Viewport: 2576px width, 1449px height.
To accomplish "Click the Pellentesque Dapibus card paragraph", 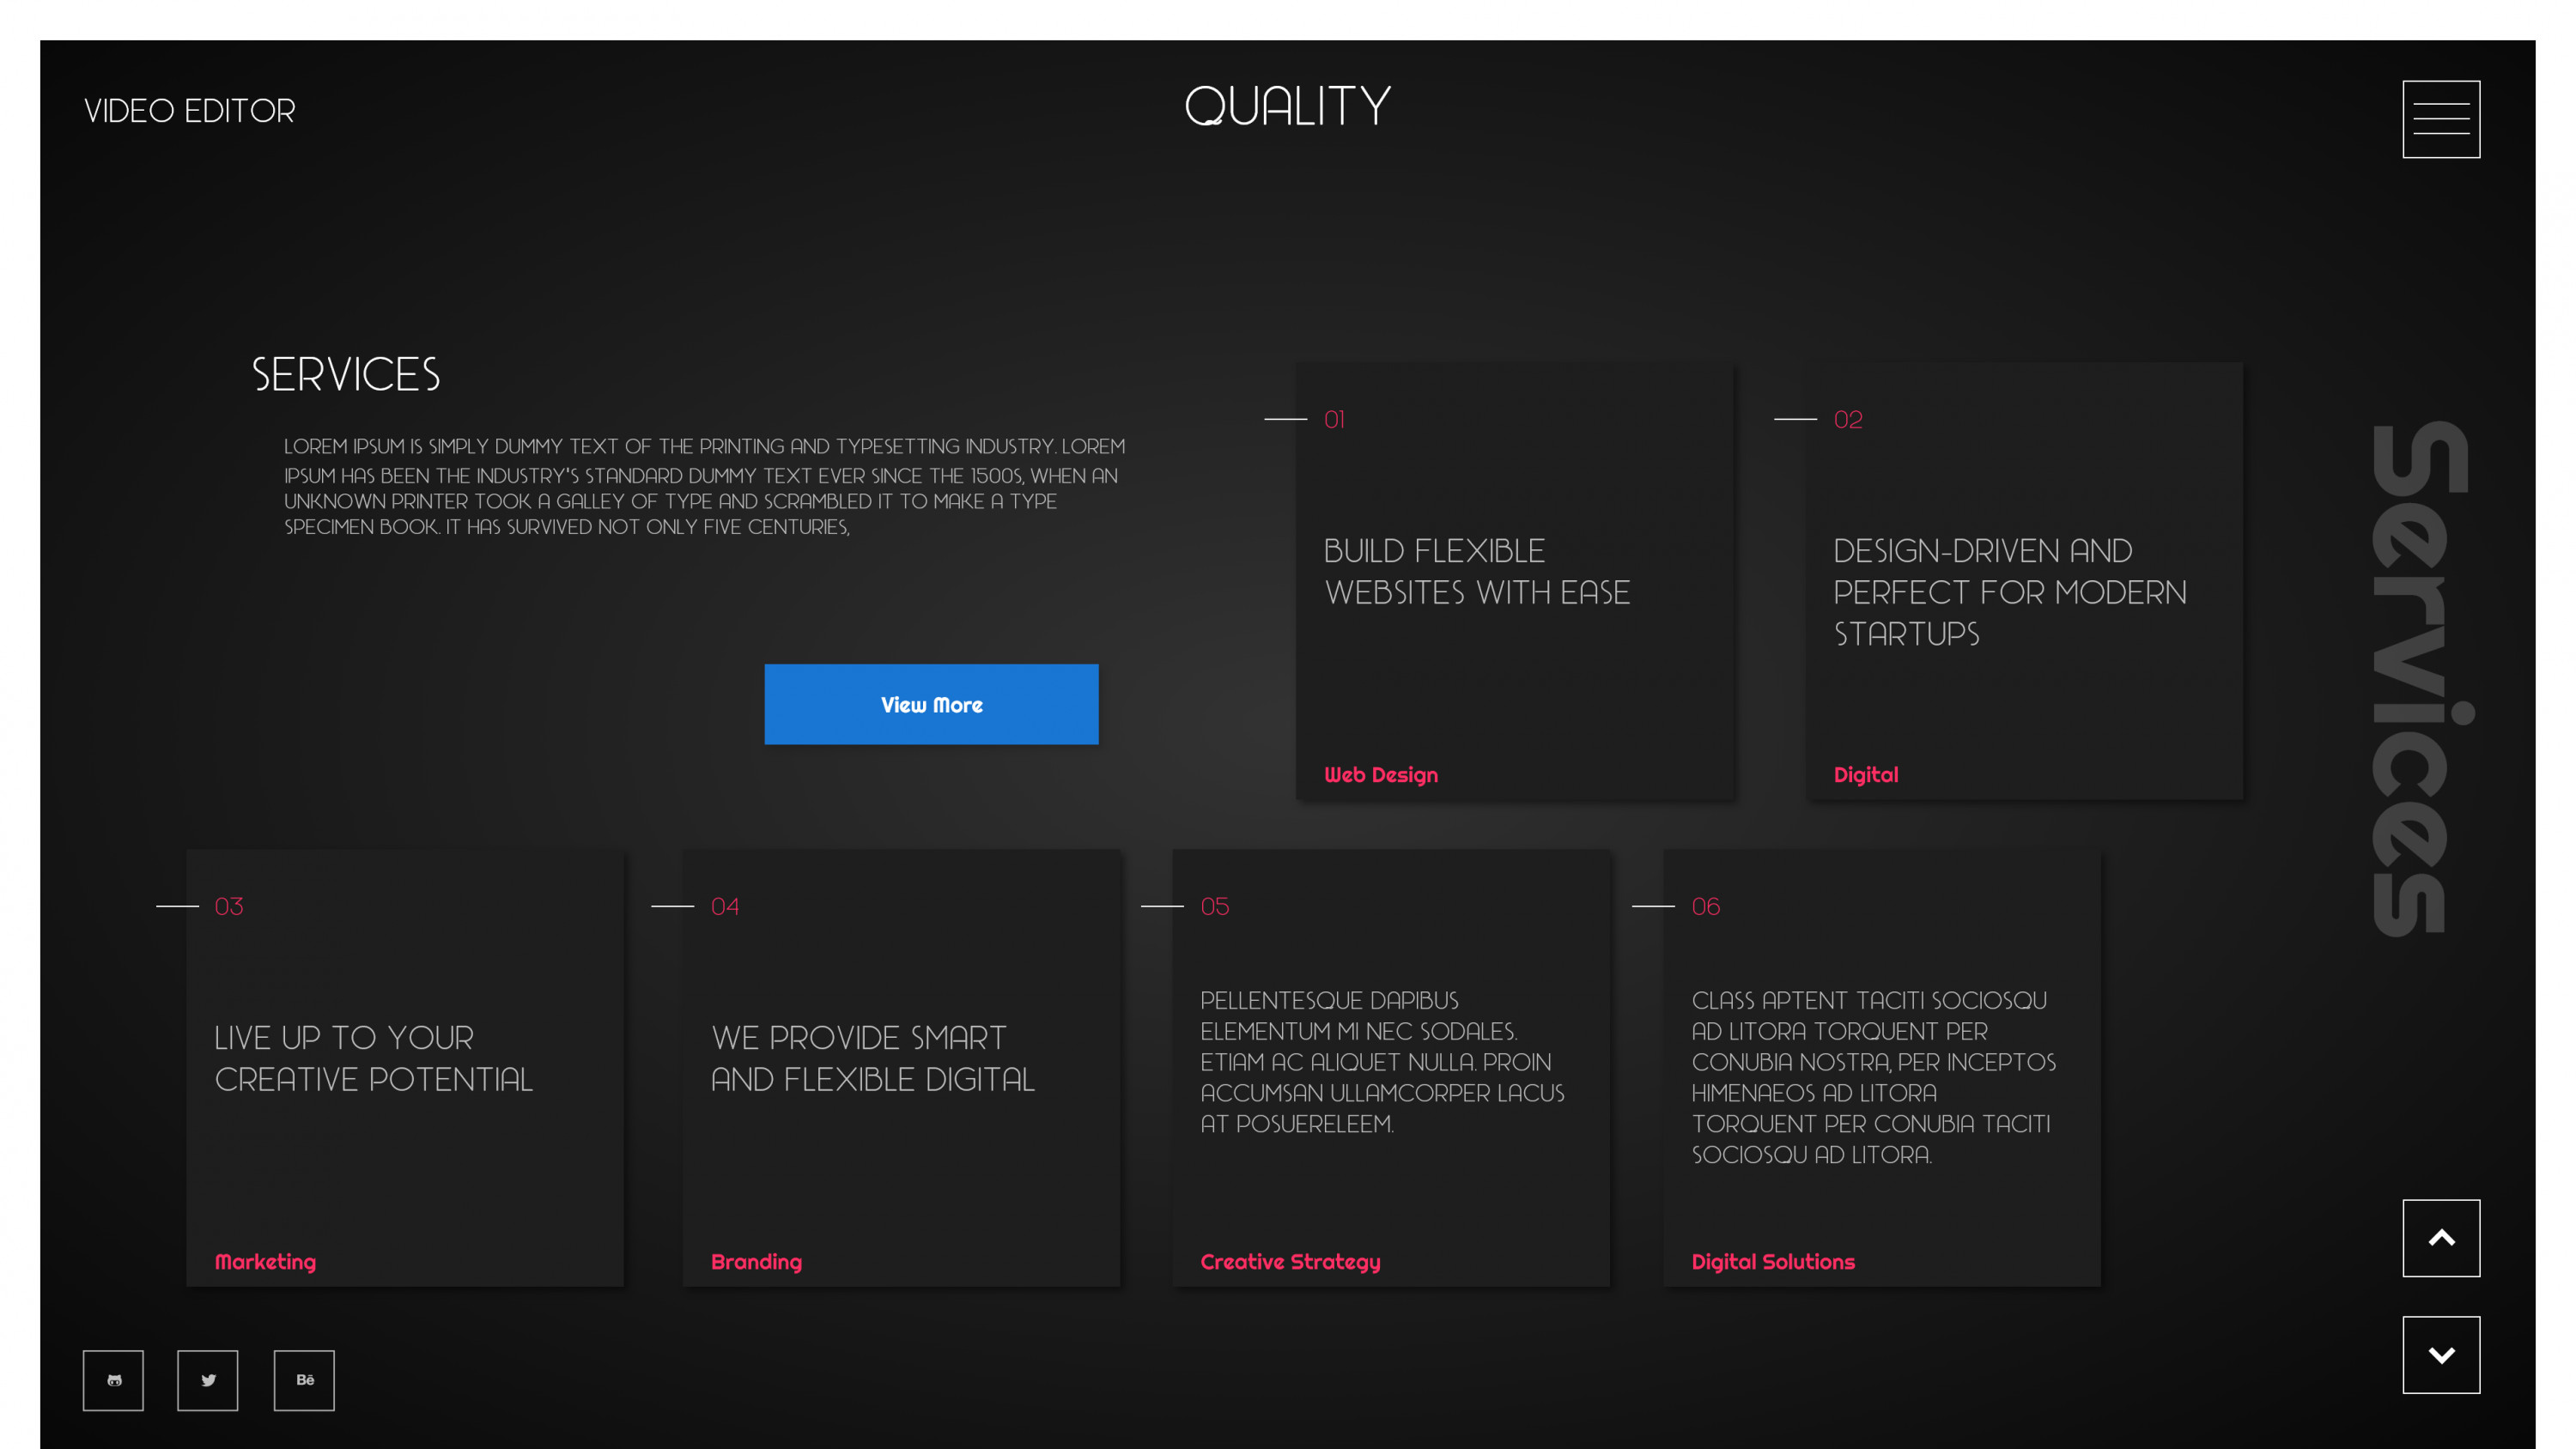I will pos(1382,1062).
